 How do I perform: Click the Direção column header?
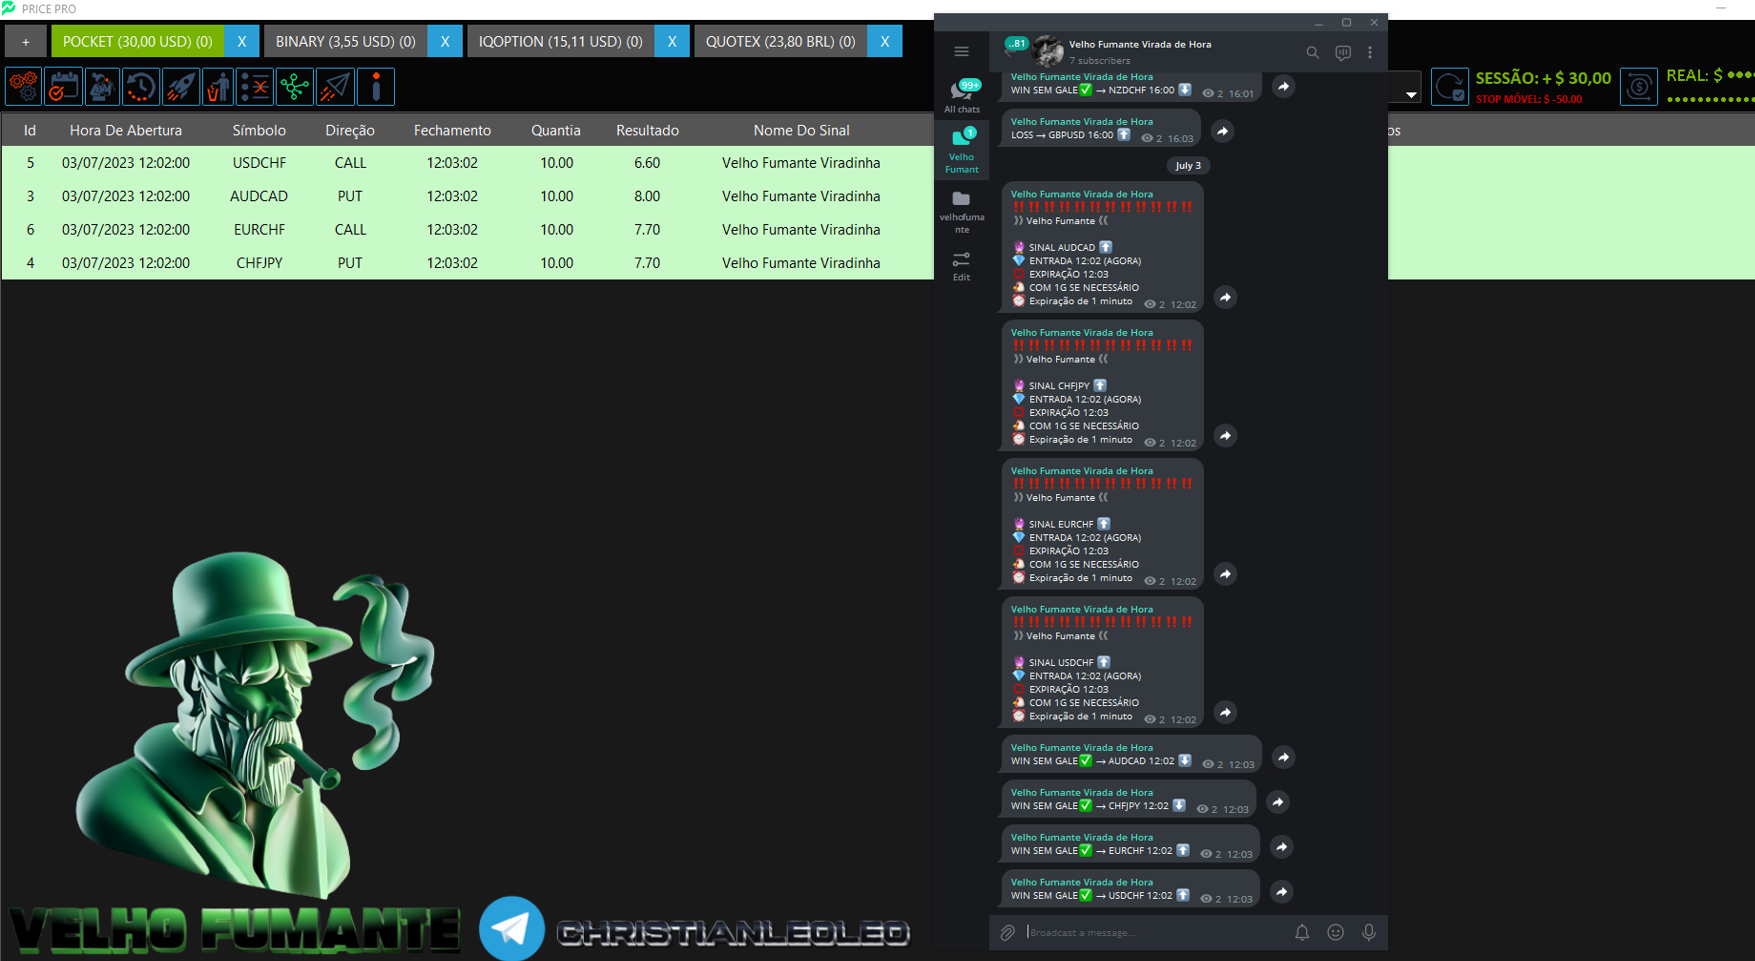(350, 130)
